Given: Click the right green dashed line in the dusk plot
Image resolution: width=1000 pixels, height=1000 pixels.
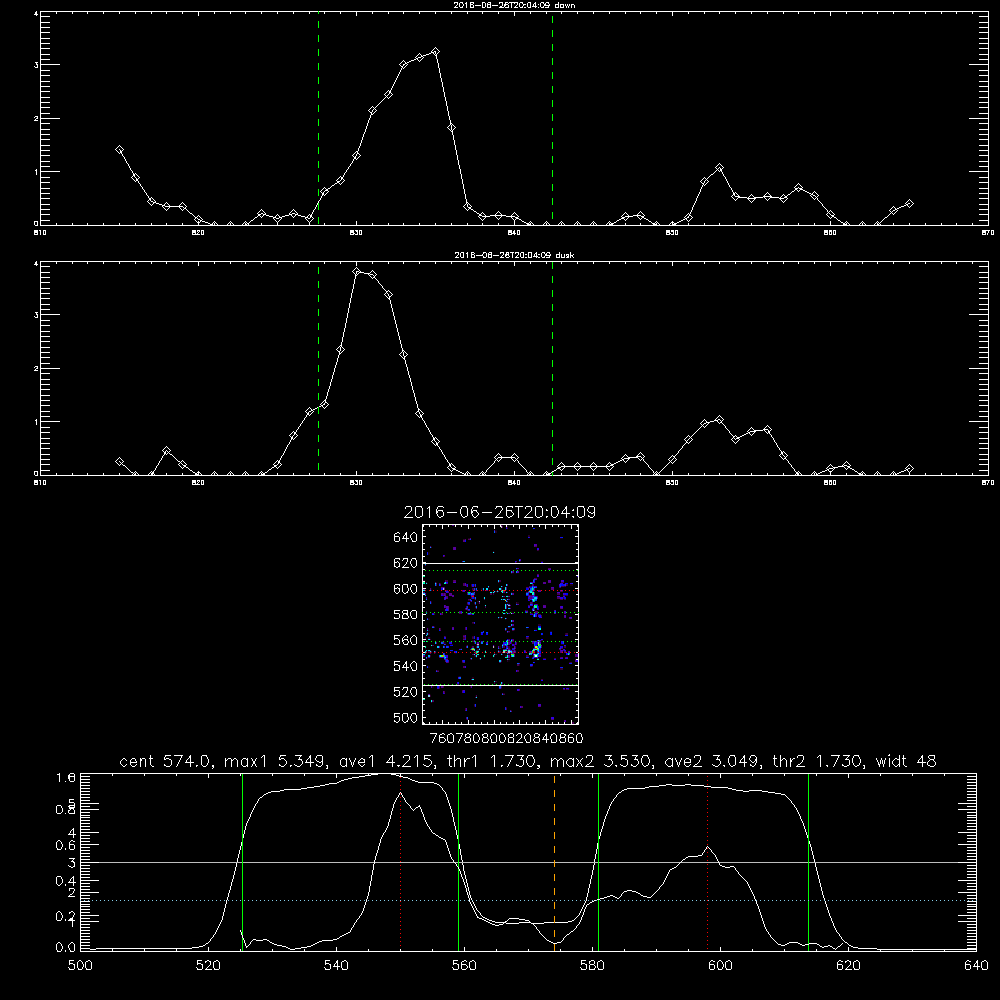Looking at the screenshot, I should [552, 369].
